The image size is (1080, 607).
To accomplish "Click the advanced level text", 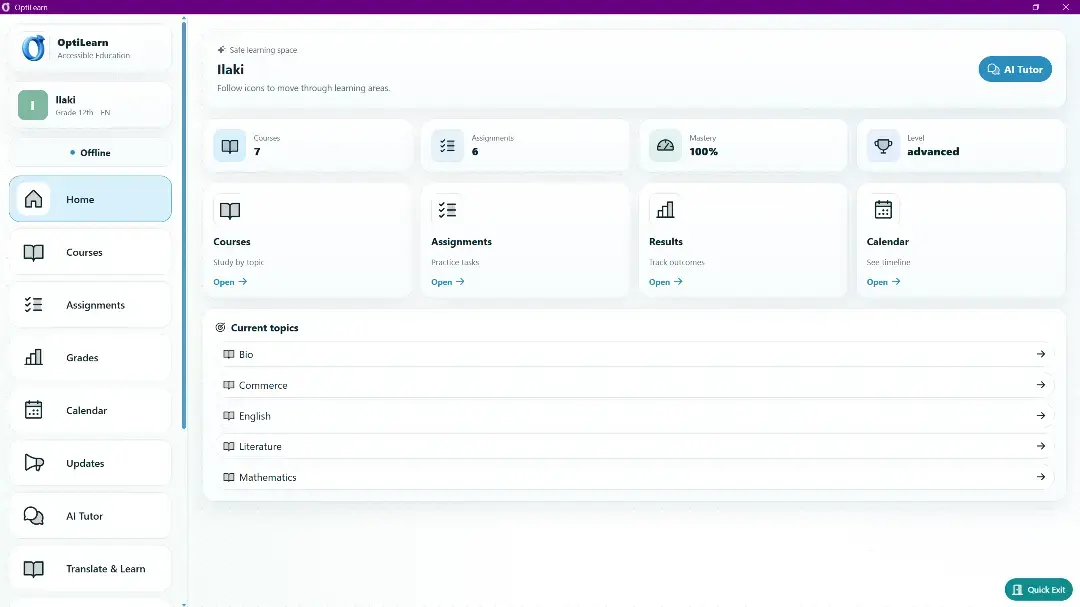I will 933,152.
